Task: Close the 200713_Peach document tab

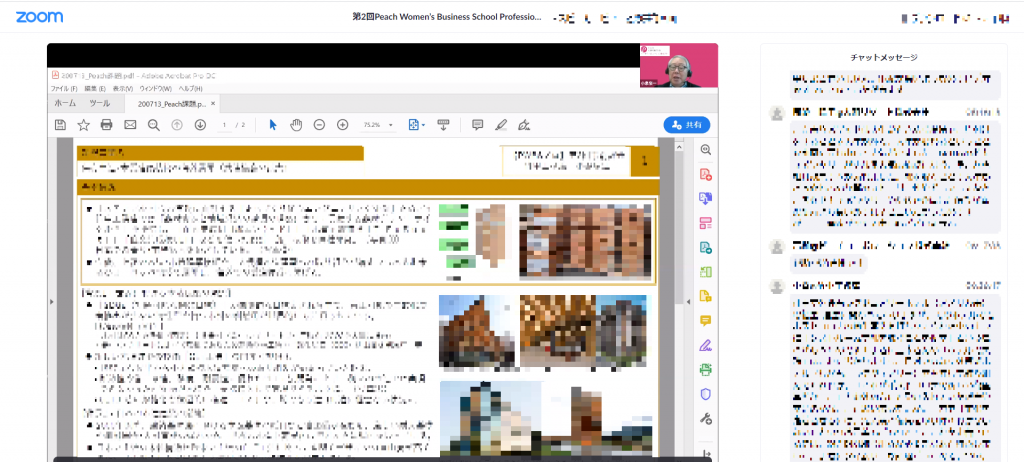Action: 213,104
